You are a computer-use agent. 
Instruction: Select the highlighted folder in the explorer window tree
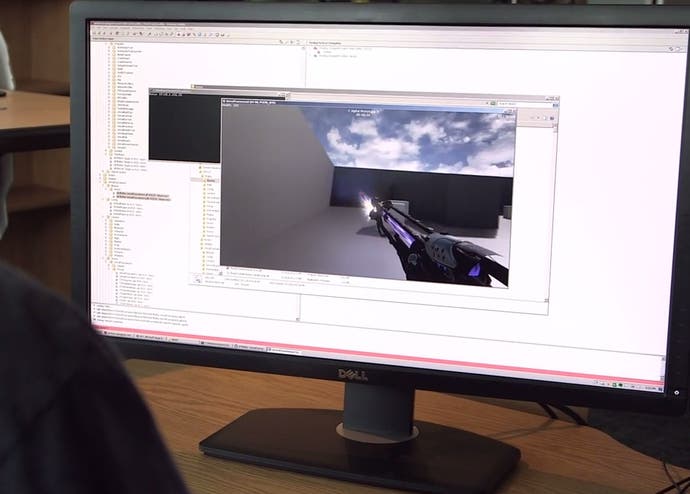pyautogui.click(x=210, y=180)
